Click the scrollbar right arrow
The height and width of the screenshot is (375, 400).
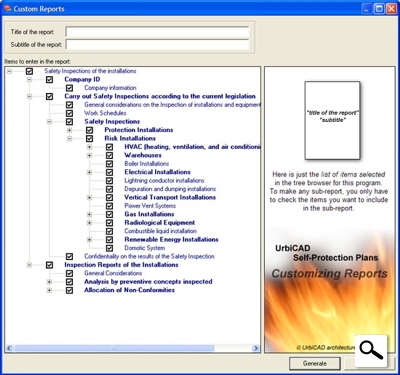coord(256,348)
